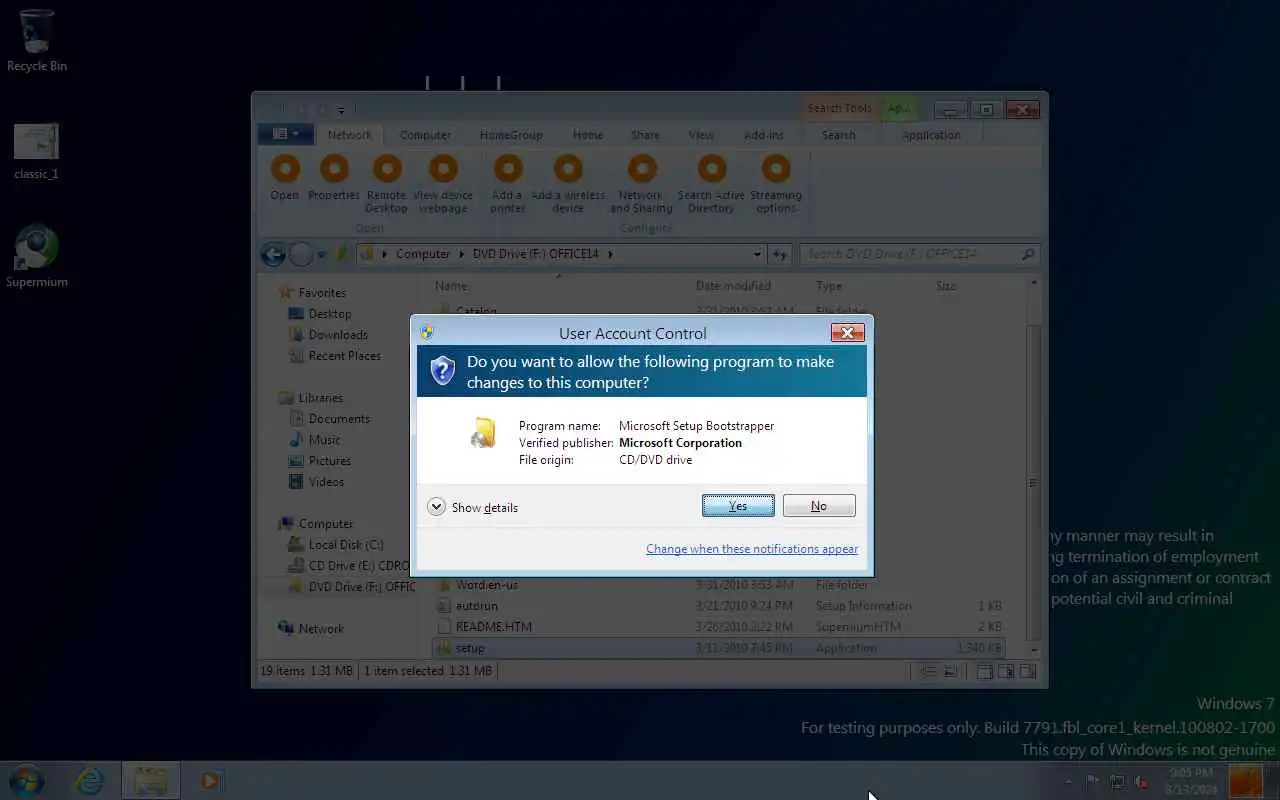
Task: Open Change when these notifications appear link
Action: point(752,549)
